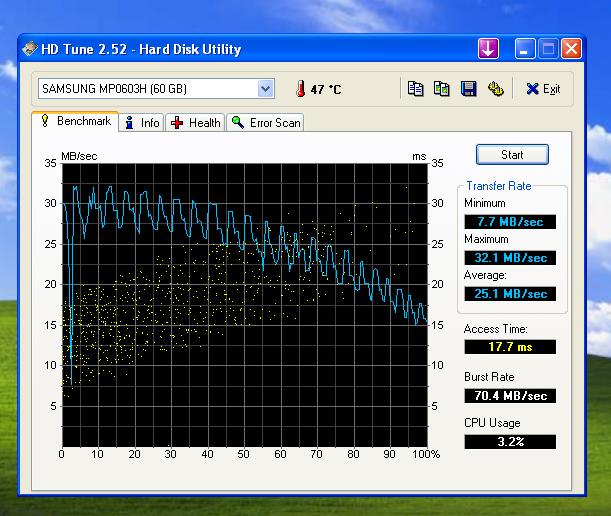Click the save screenshot floppy disk icon
This screenshot has width=611, height=516.
(468, 89)
